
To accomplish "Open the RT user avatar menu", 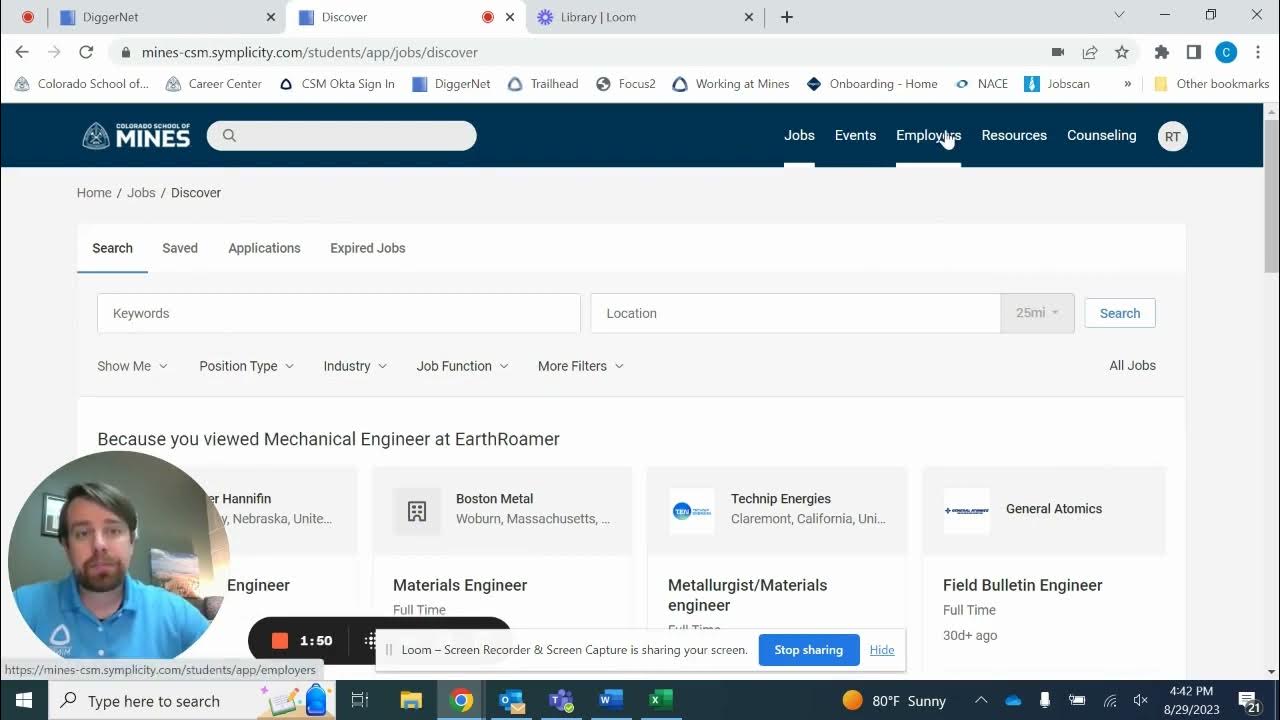I will pyautogui.click(x=1172, y=136).
